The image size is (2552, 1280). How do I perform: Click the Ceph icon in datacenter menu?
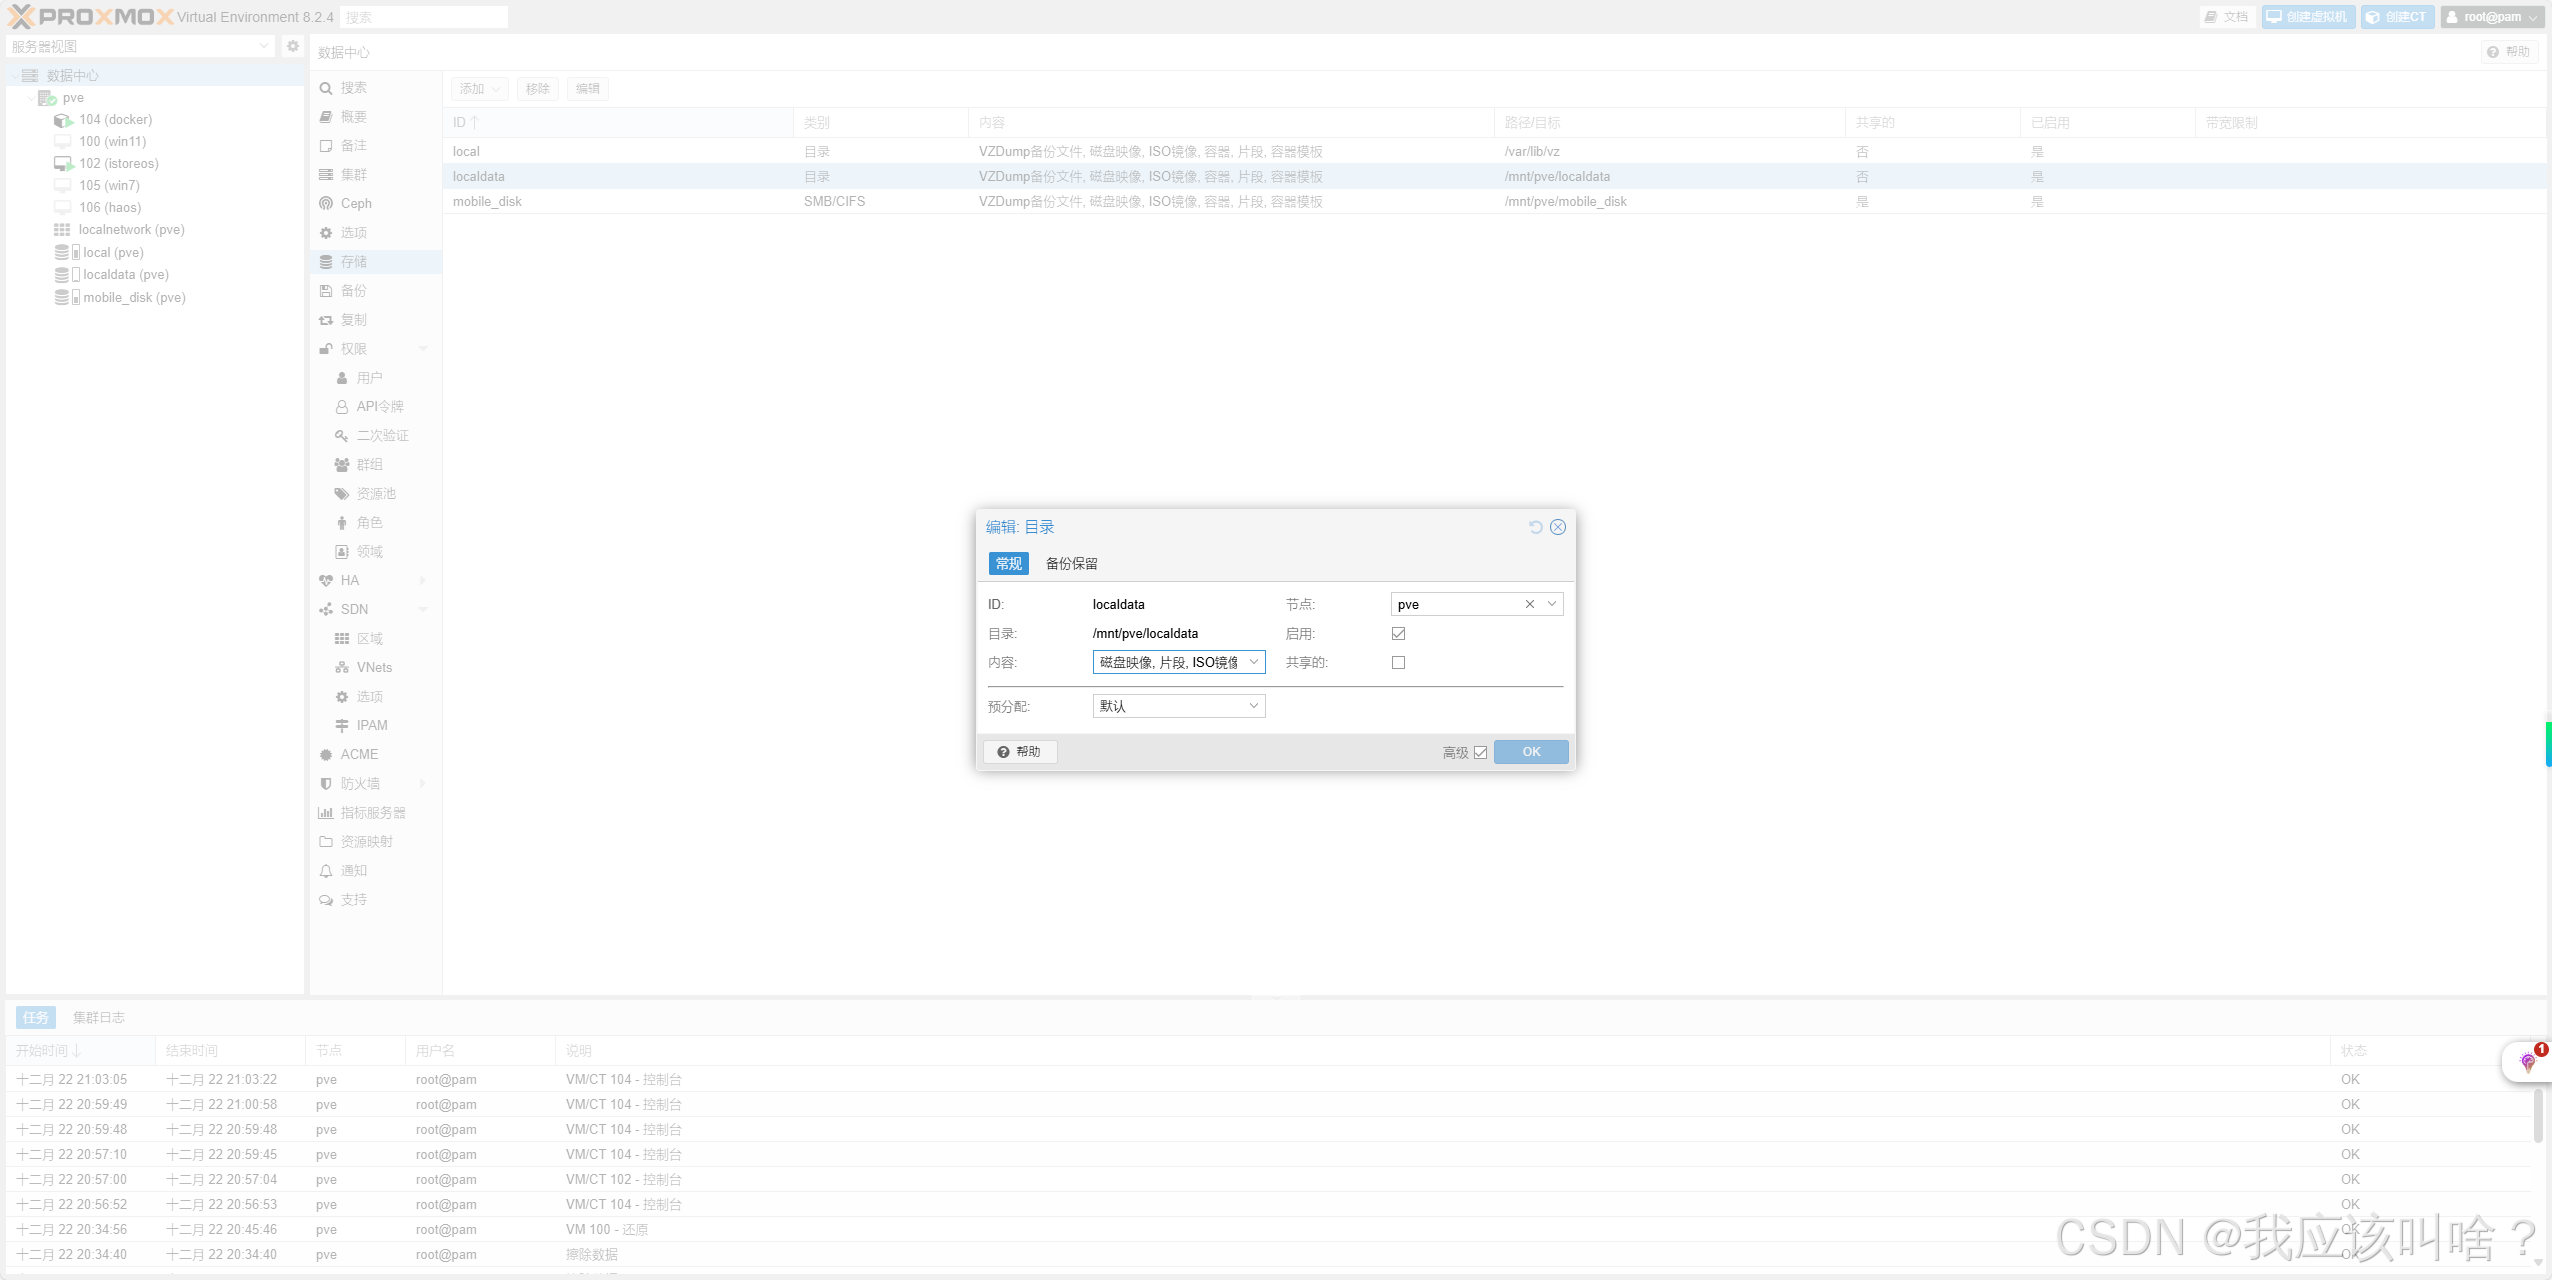click(x=326, y=203)
